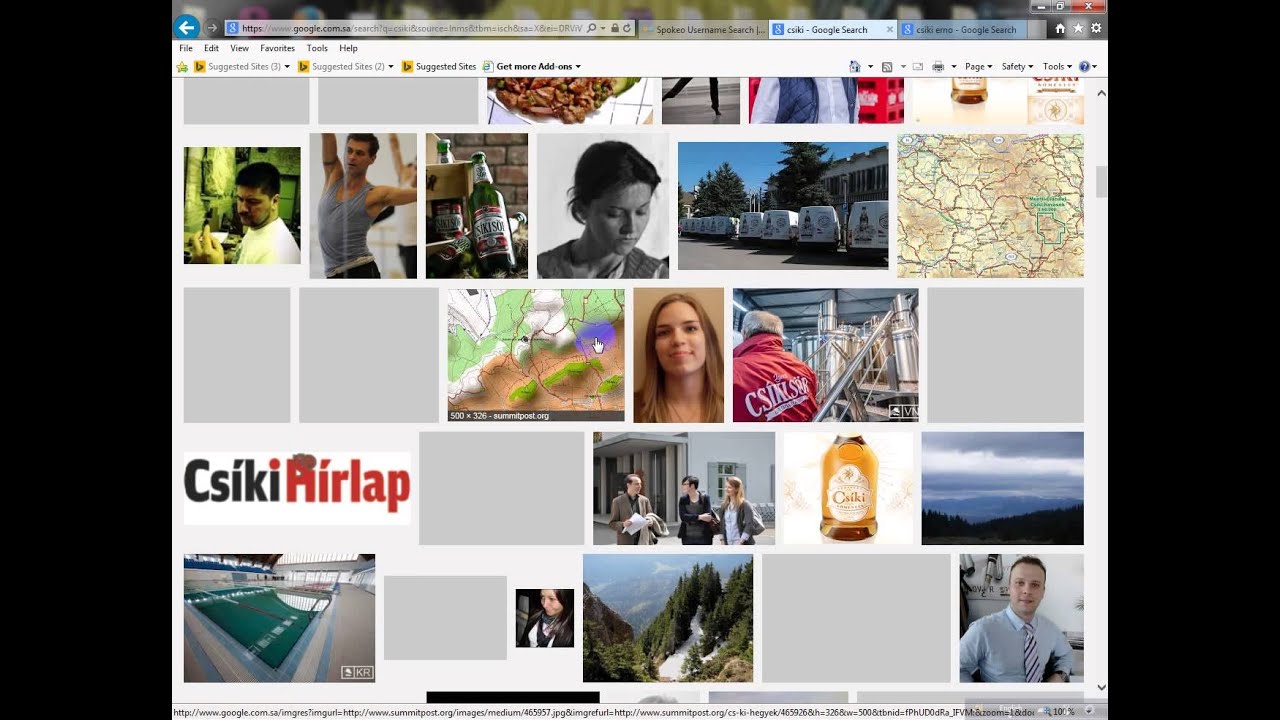The image size is (1280, 720).
Task: Open the View menu
Action: tap(239, 48)
